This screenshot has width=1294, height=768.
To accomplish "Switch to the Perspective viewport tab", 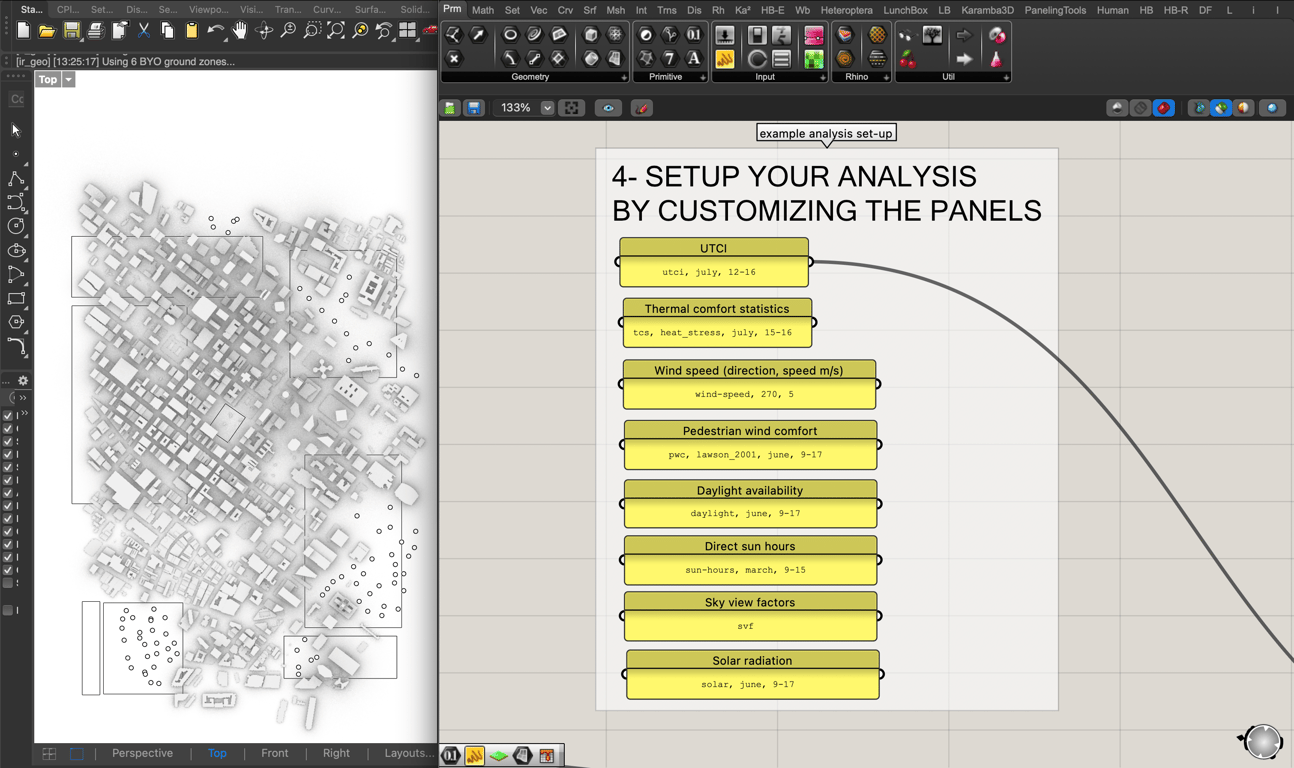I will click(142, 753).
